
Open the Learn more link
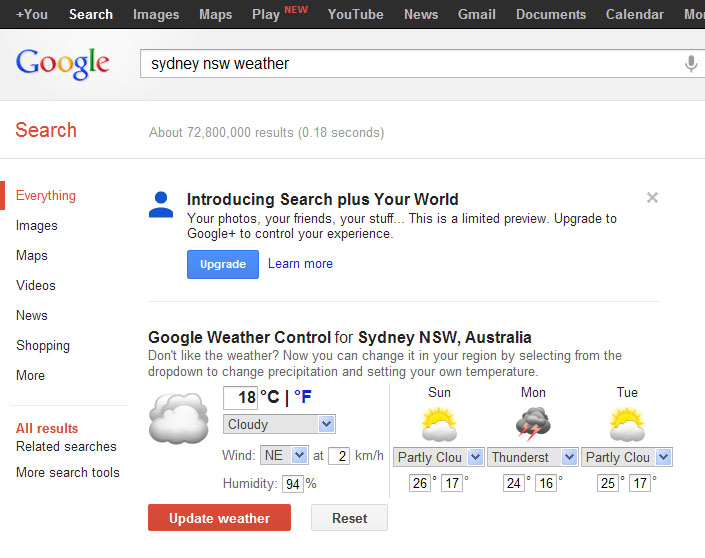300,263
